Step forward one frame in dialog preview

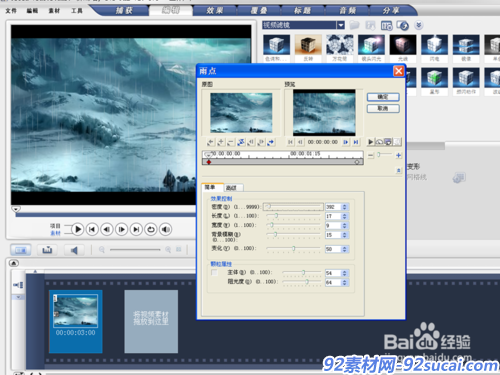[346, 142]
